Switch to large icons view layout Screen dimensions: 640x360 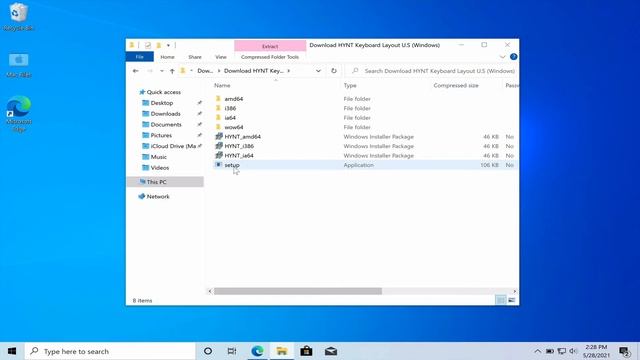tap(511, 300)
